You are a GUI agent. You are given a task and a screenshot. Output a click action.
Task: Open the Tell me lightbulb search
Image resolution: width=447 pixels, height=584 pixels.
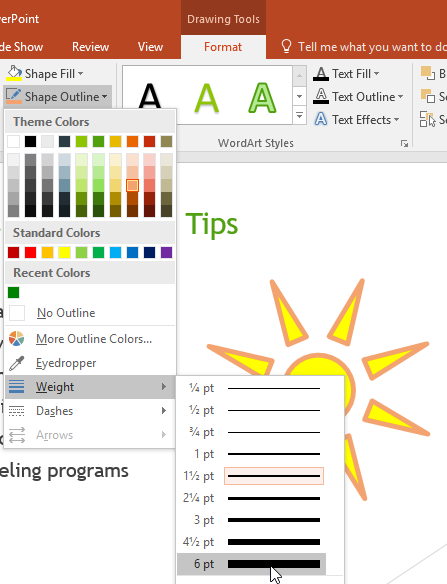click(286, 47)
